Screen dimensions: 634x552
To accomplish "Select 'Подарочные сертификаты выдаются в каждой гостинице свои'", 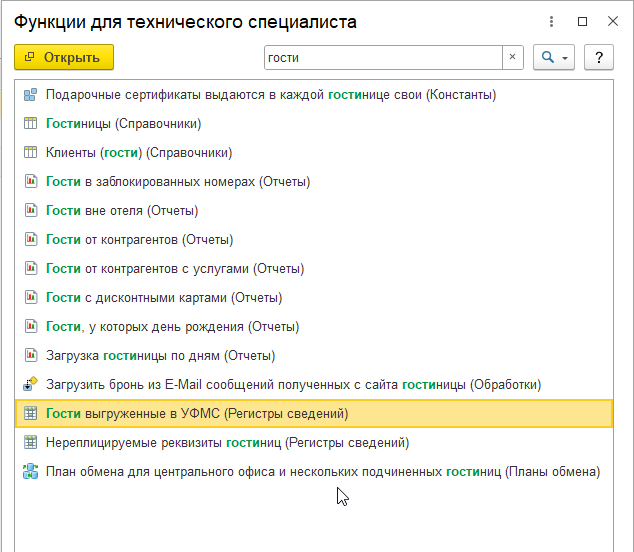I will 314,95.
